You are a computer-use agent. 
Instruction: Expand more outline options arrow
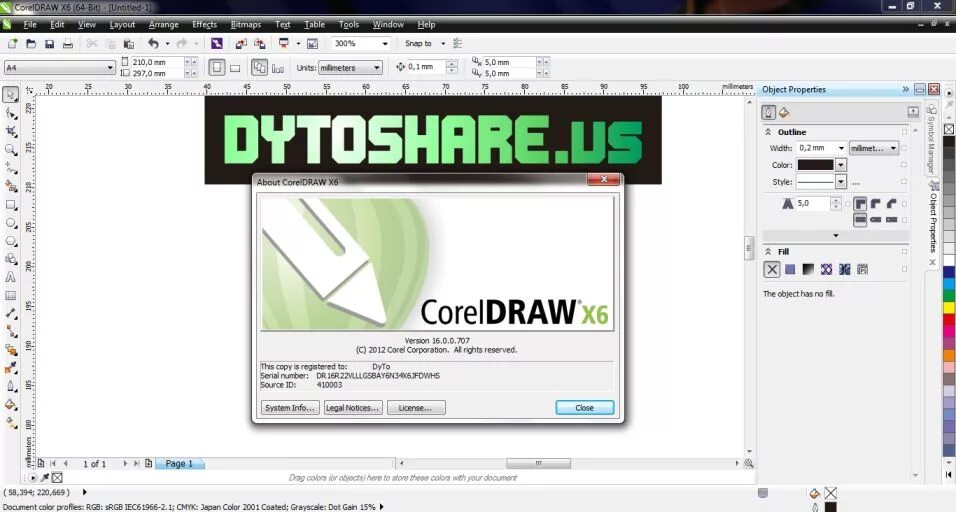pyautogui.click(x=836, y=235)
